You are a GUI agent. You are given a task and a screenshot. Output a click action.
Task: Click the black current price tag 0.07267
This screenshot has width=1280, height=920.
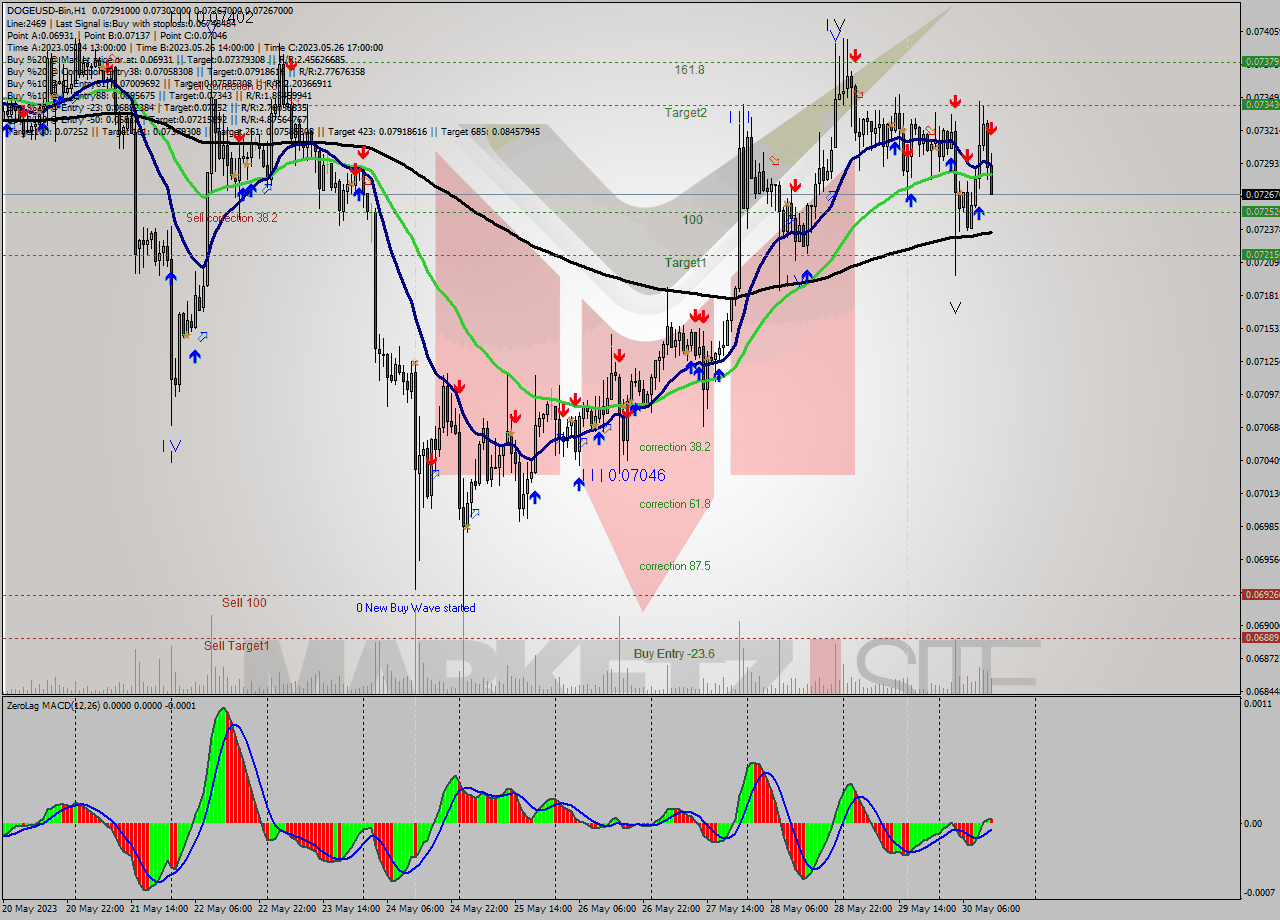pyautogui.click(x=1260, y=195)
